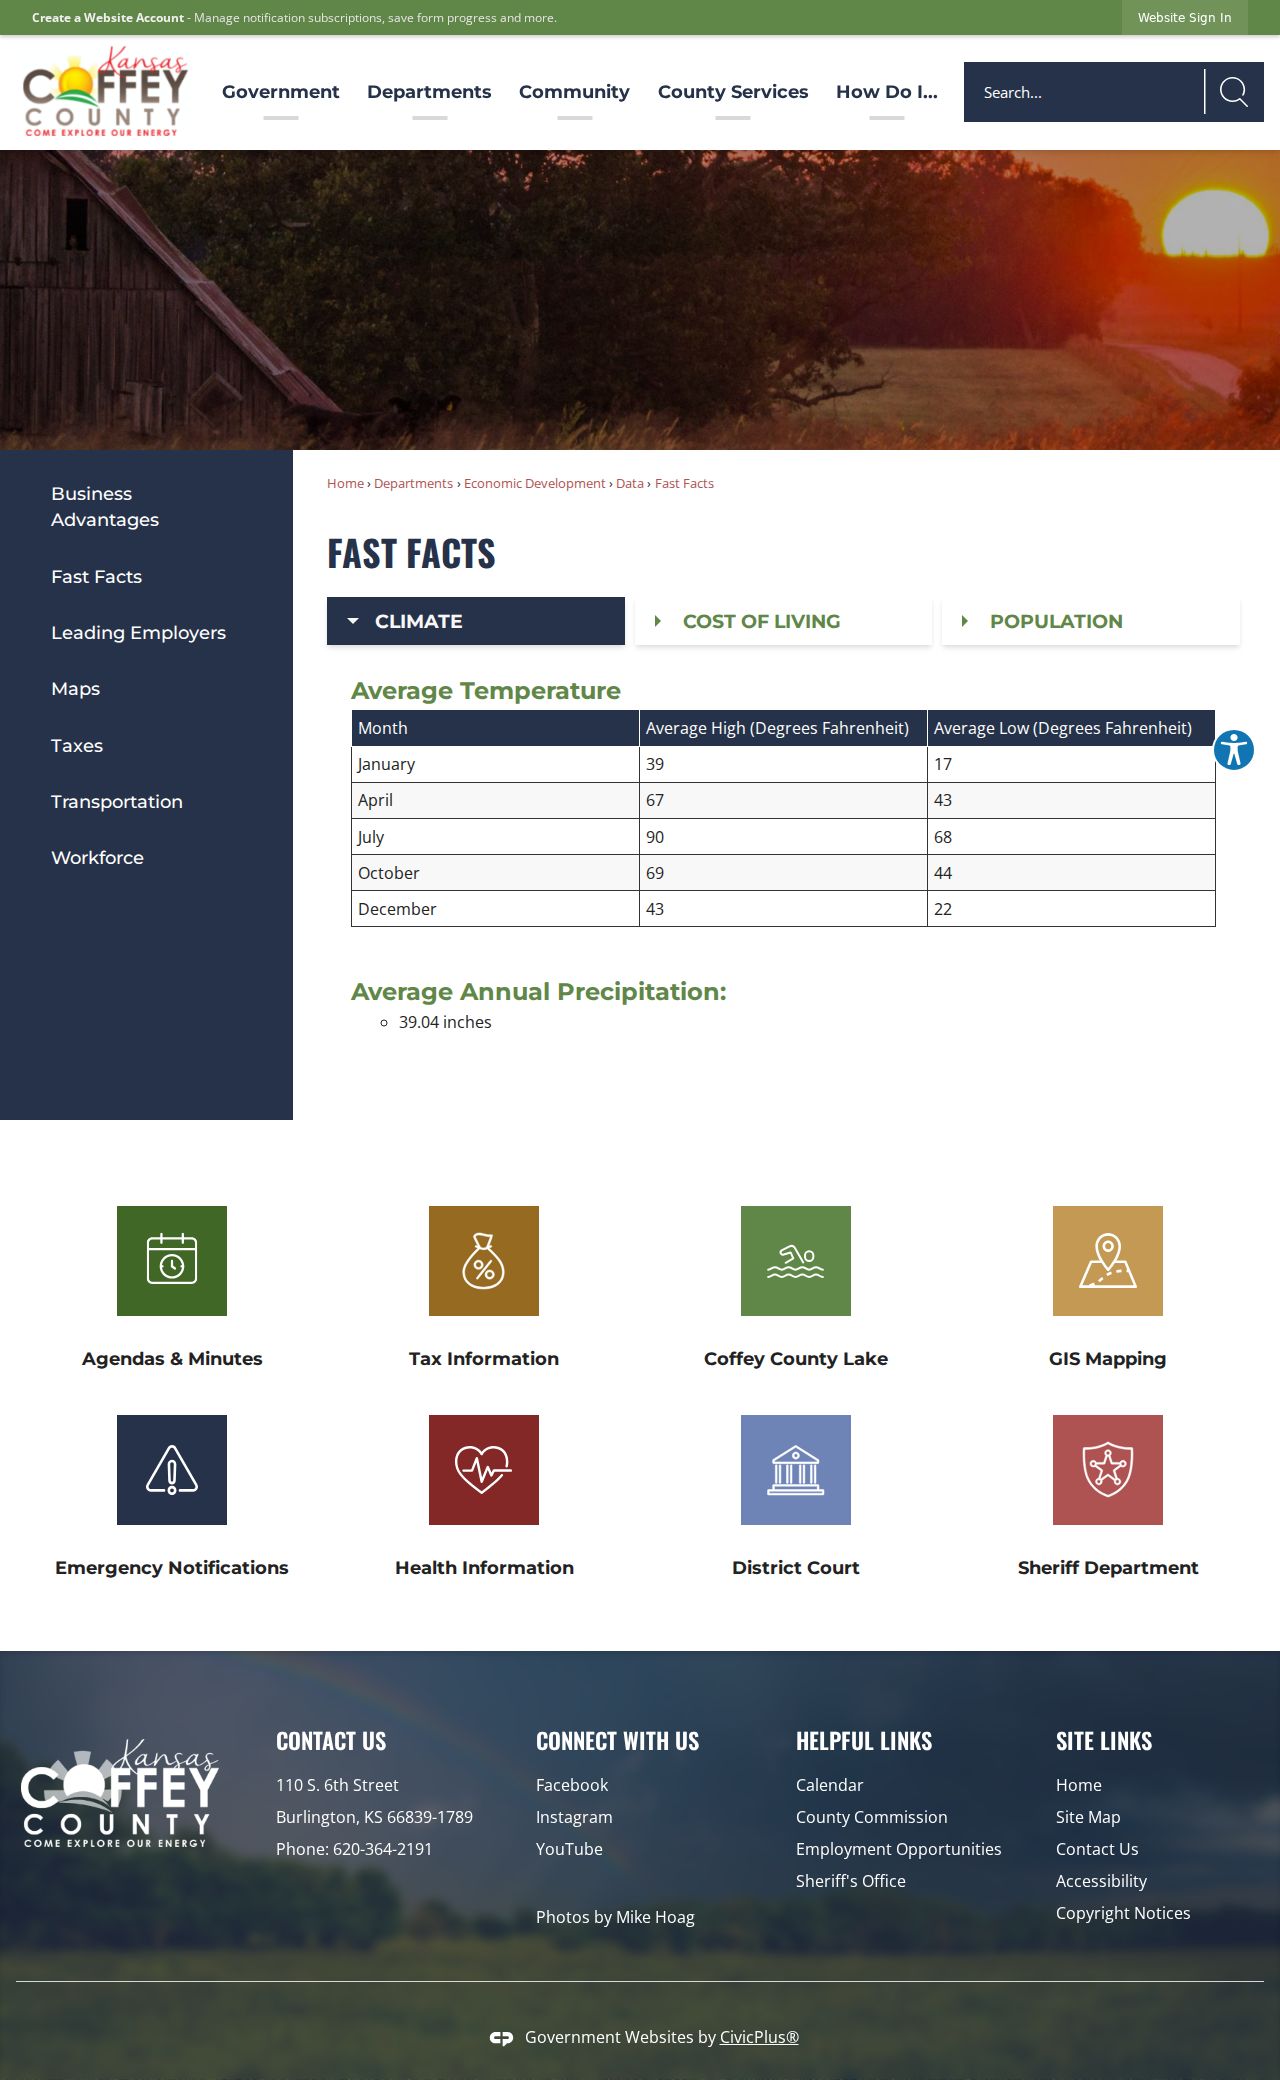
Task: Open the How Do I... menu
Action: click(887, 92)
